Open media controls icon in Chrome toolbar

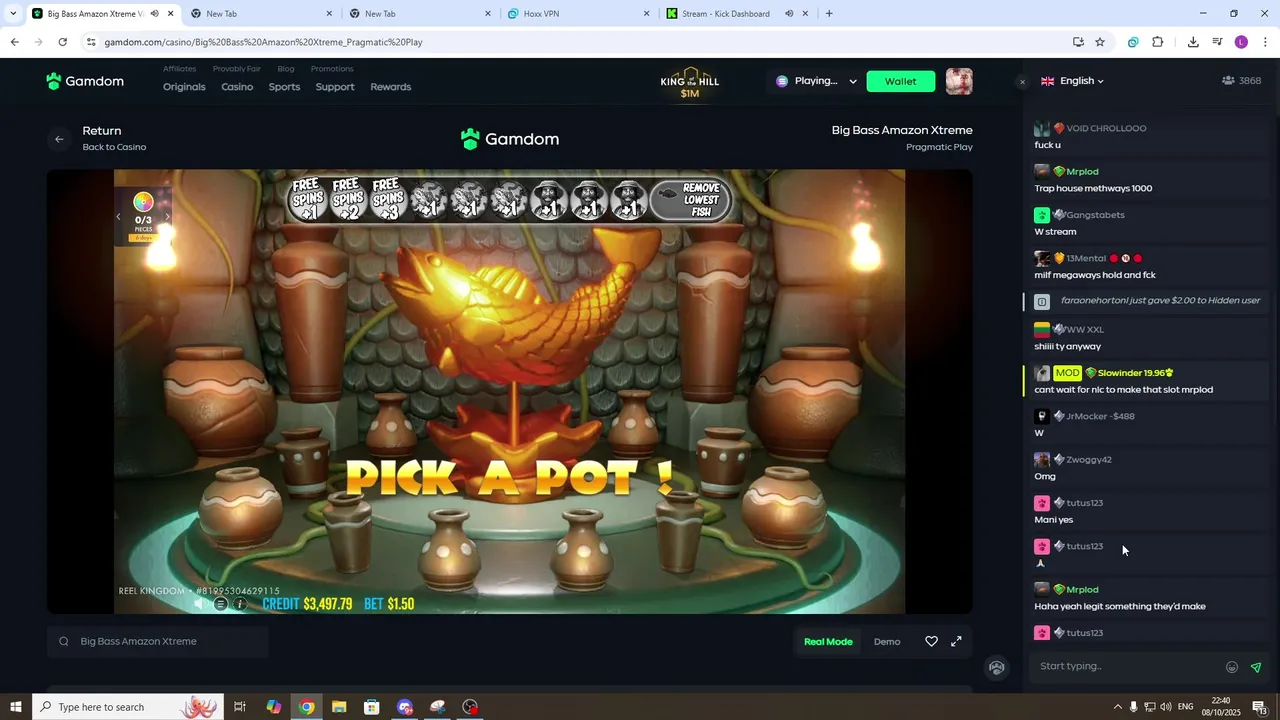pyautogui.click(x=1217, y=42)
